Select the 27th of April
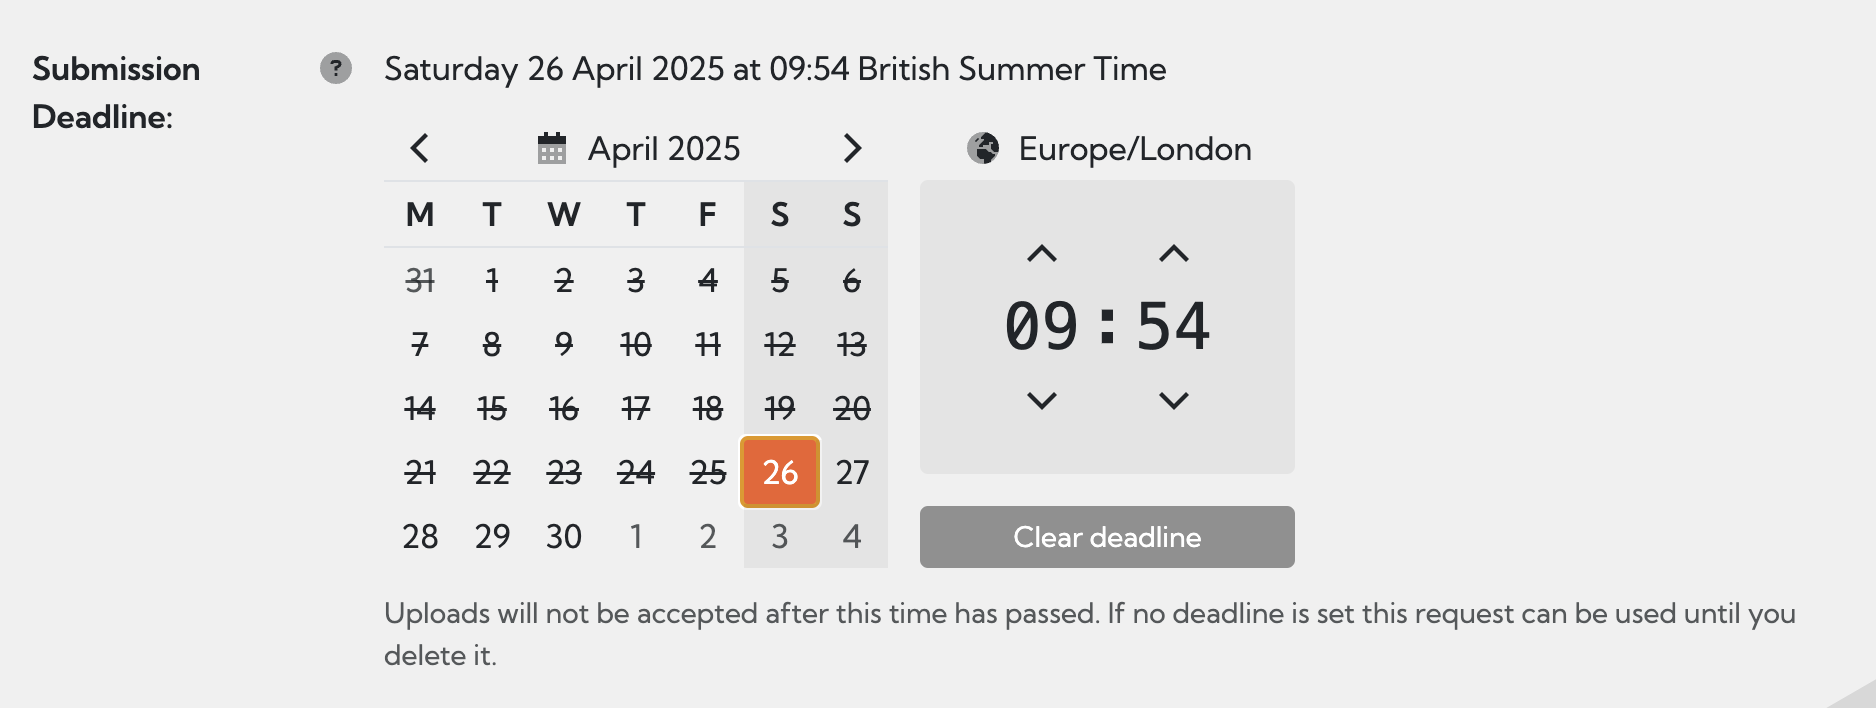The width and height of the screenshot is (1876, 708). pyautogui.click(x=852, y=472)
